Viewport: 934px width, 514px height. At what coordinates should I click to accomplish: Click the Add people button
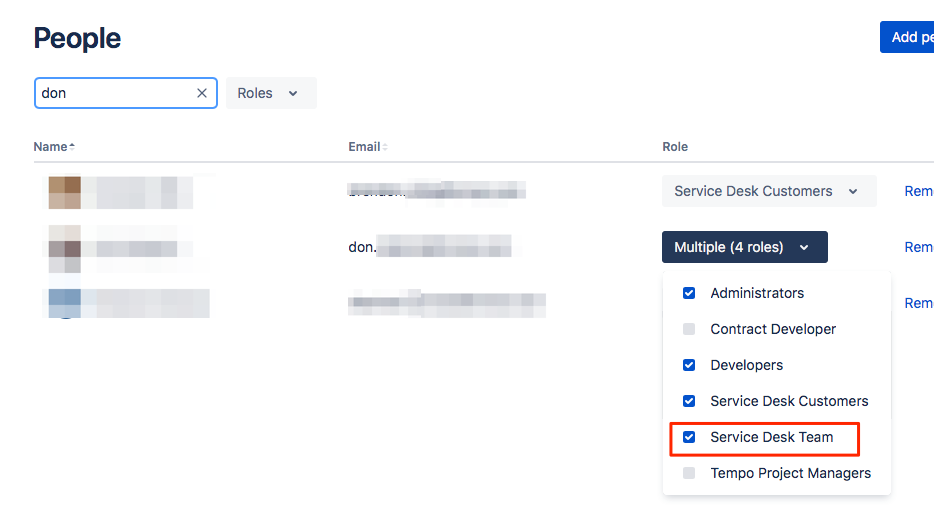pos(907,37)
